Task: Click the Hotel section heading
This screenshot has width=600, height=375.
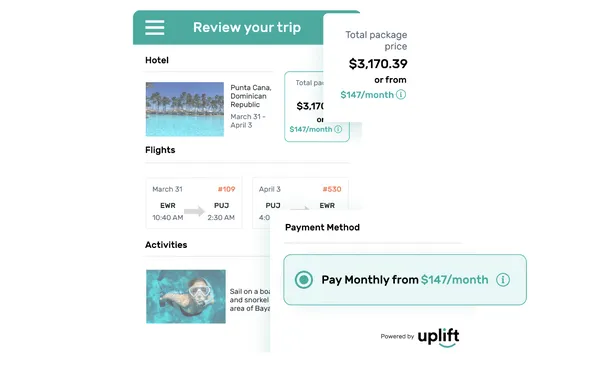Action: (x=157, y=60)
